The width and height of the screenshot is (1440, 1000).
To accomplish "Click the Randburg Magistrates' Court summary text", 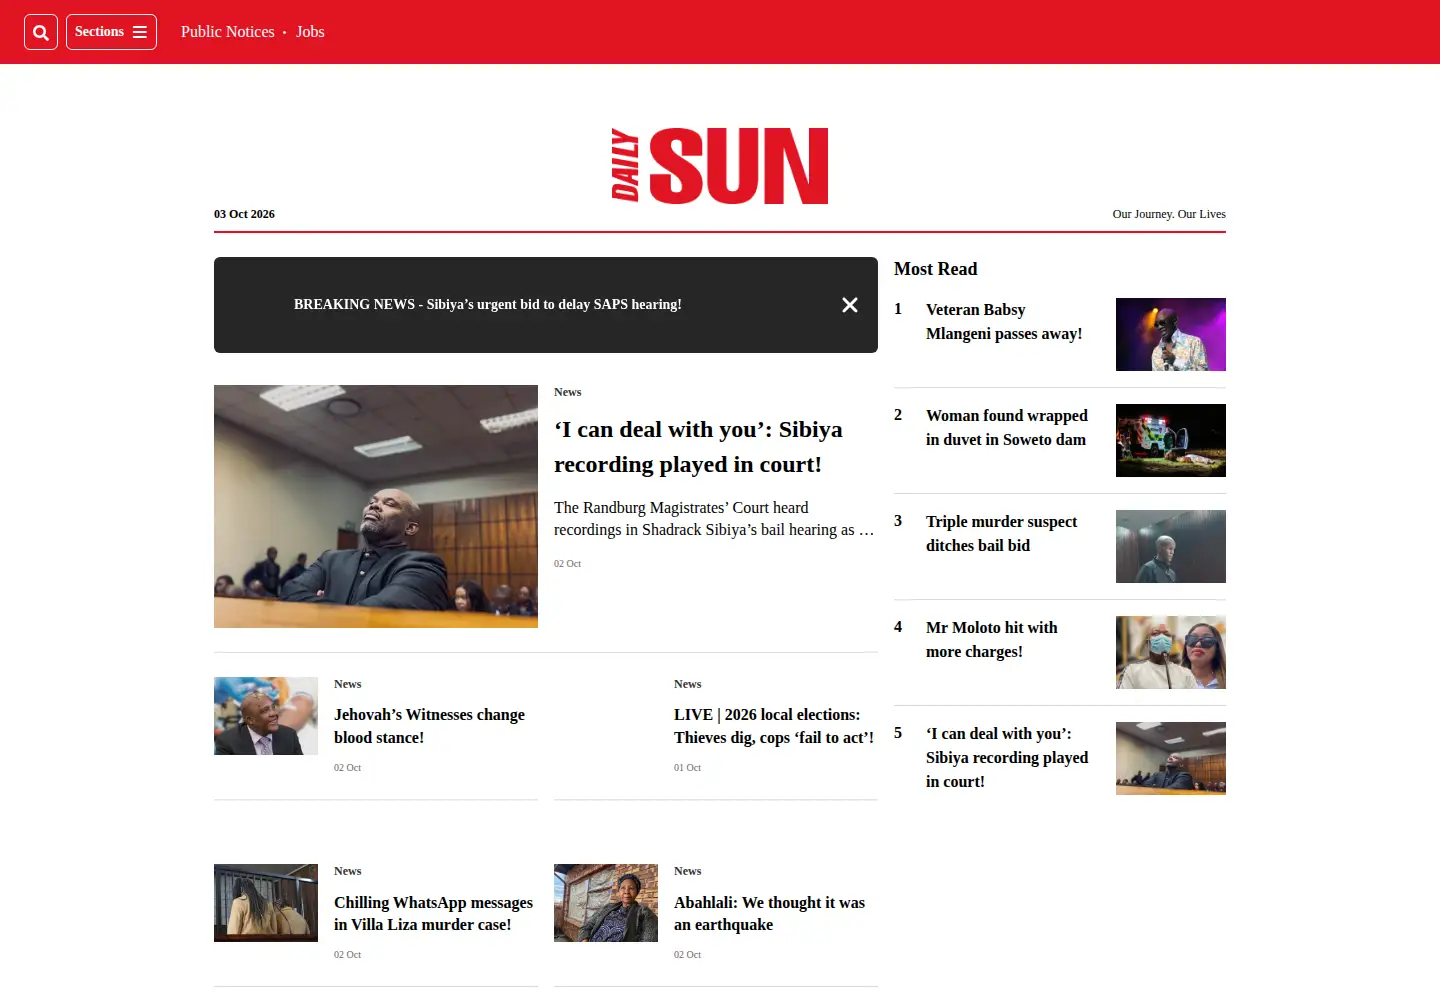I will coord(714,519).
